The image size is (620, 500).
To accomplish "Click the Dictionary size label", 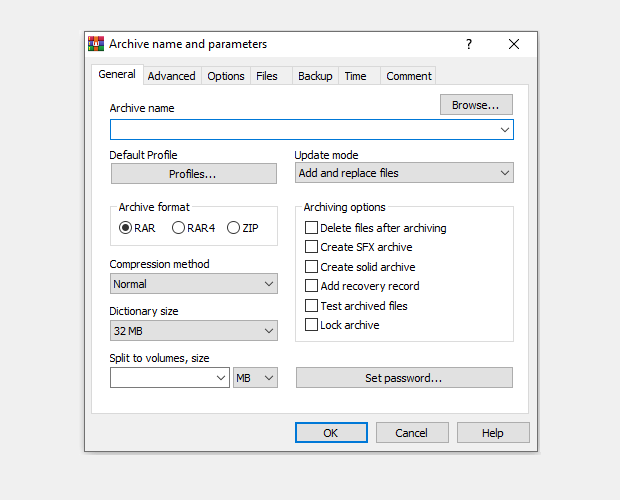I will 144,311.
